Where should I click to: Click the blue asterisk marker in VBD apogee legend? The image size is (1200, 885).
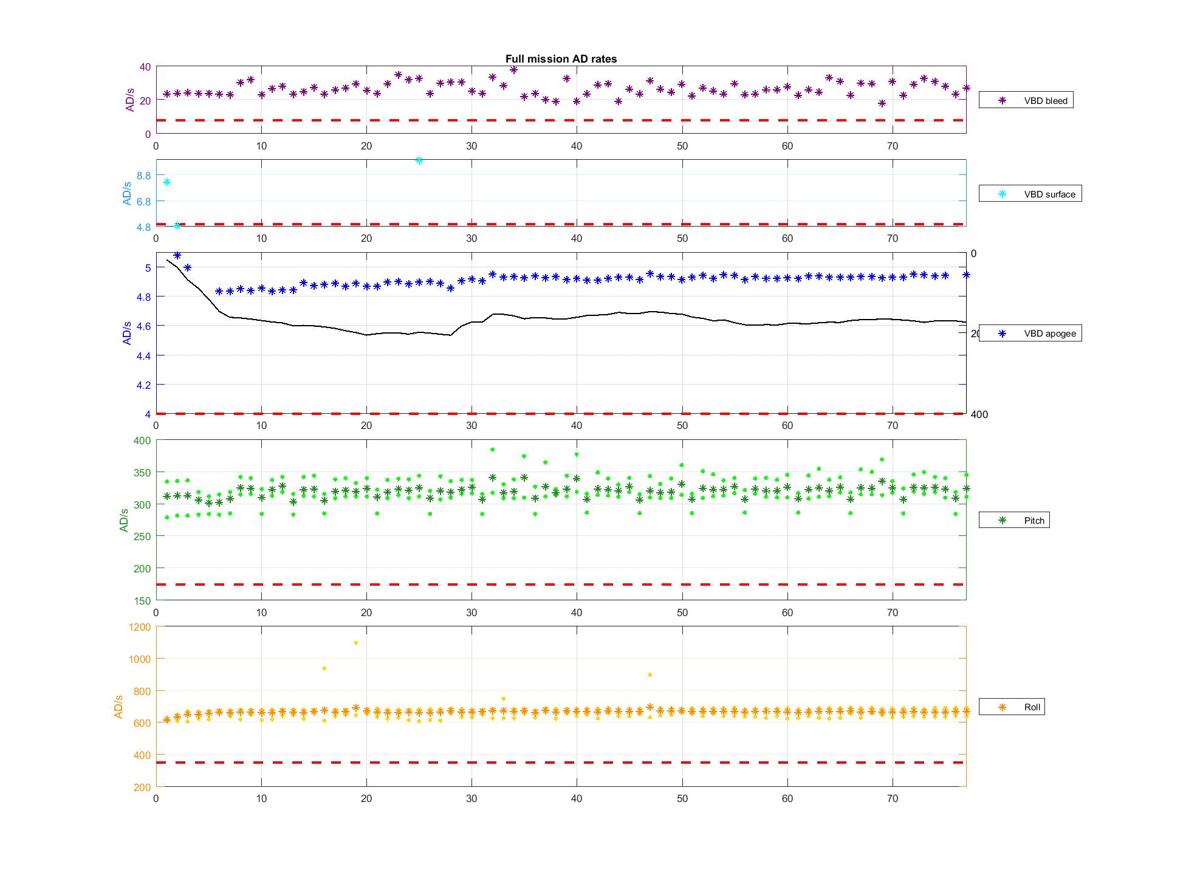pyautogui.click(x=1001, y=334)
